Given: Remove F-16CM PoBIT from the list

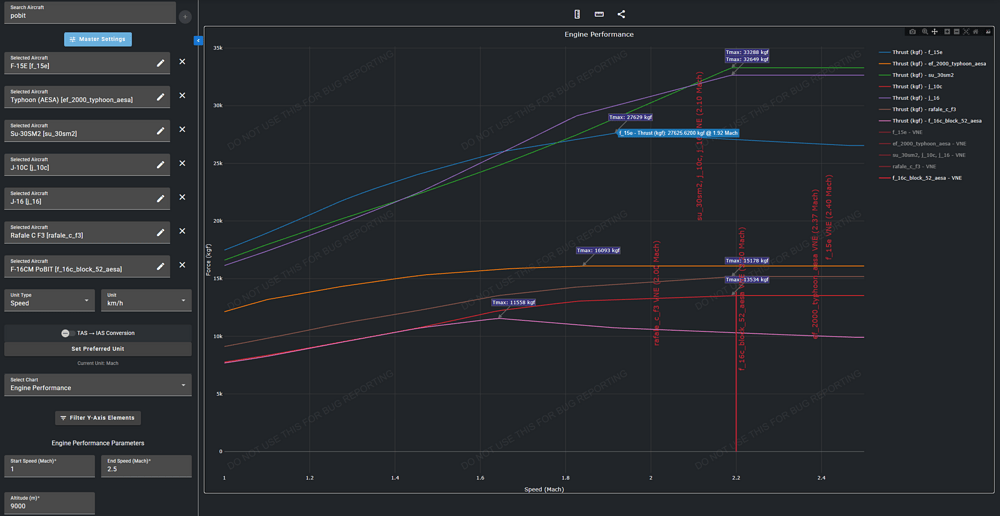Looking at the screenshot, I should click(x=182, y=265).
